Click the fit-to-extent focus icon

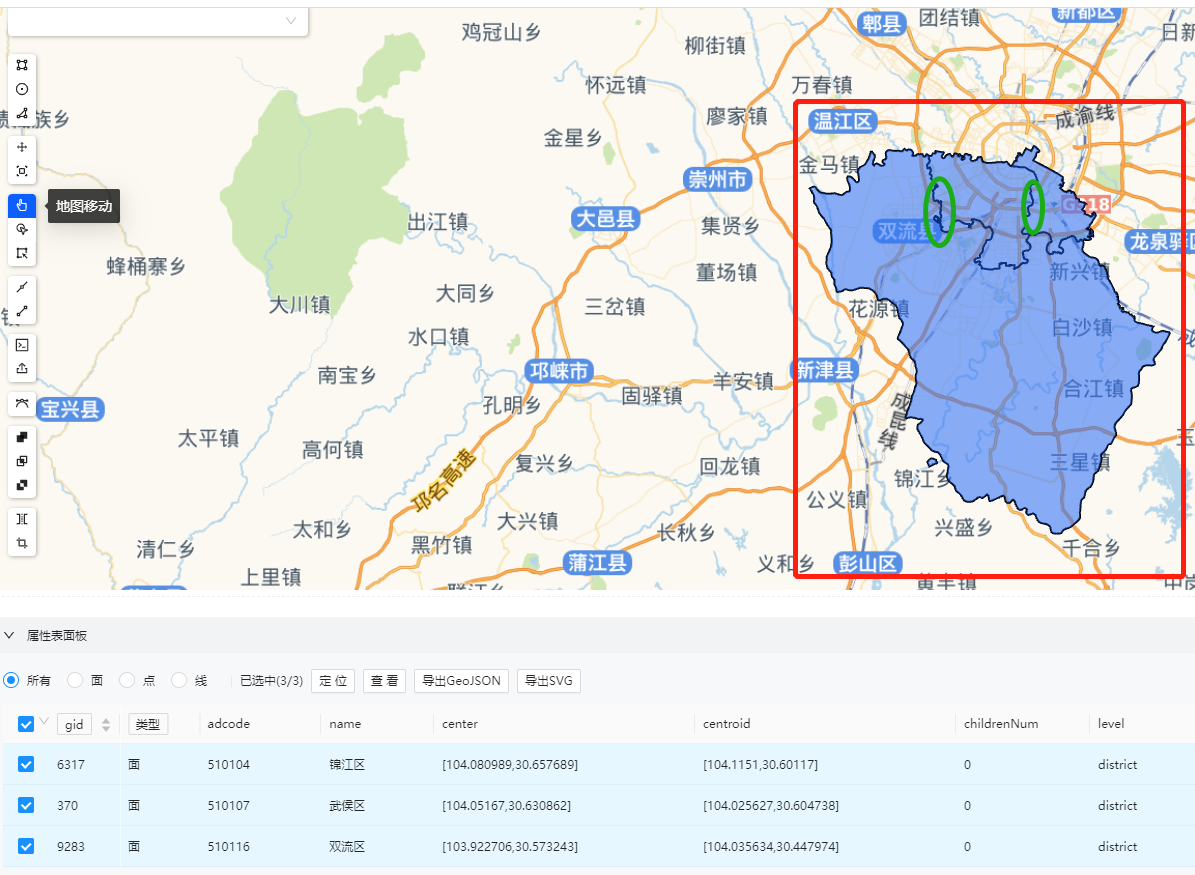pos(22,171)
